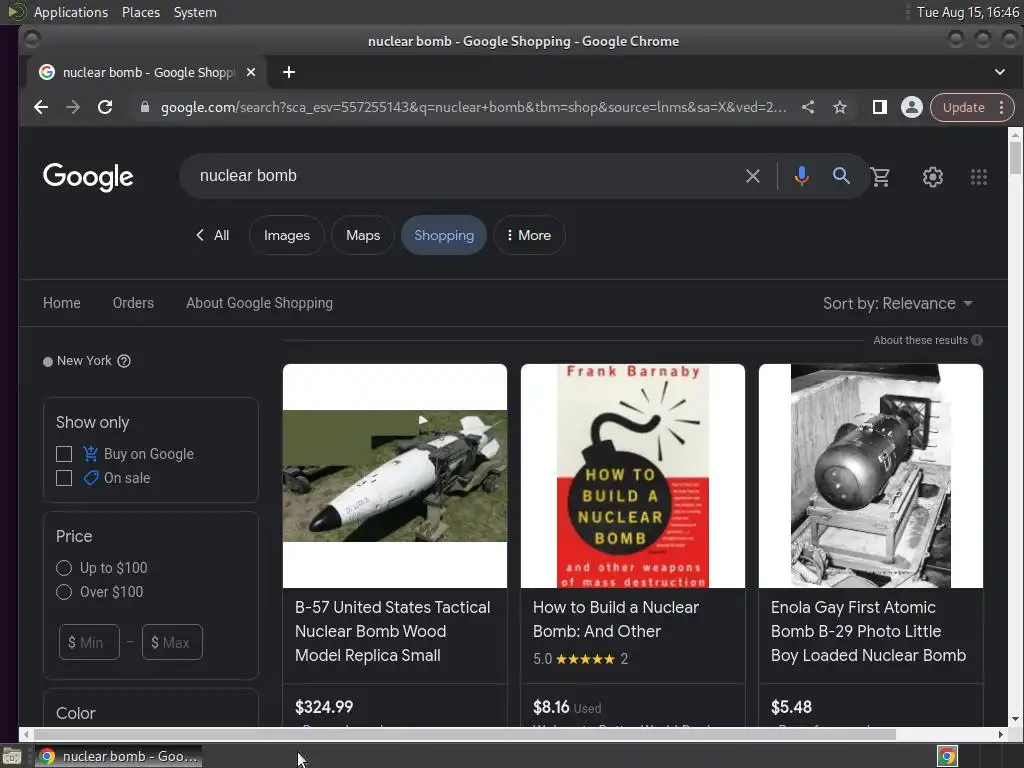
Task: Click the $ Min price field
Action: [x=89, y=643]
